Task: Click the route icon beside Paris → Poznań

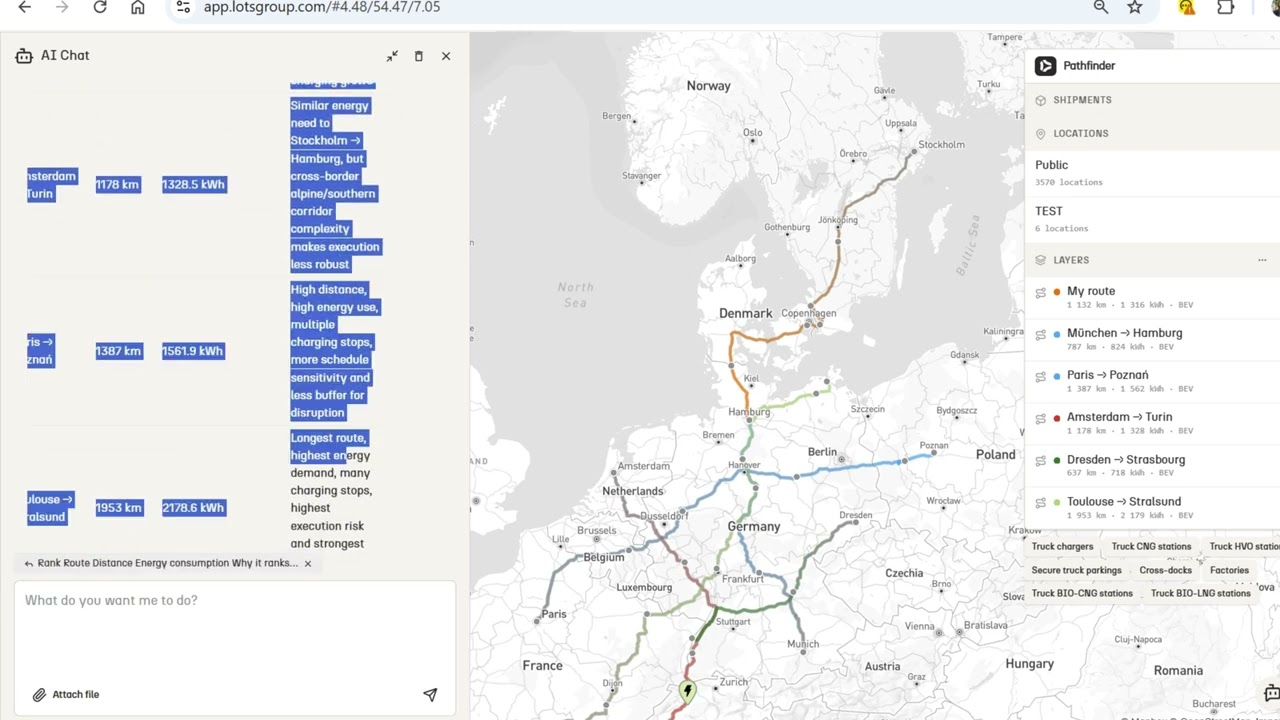Action: click(1040, 376)
